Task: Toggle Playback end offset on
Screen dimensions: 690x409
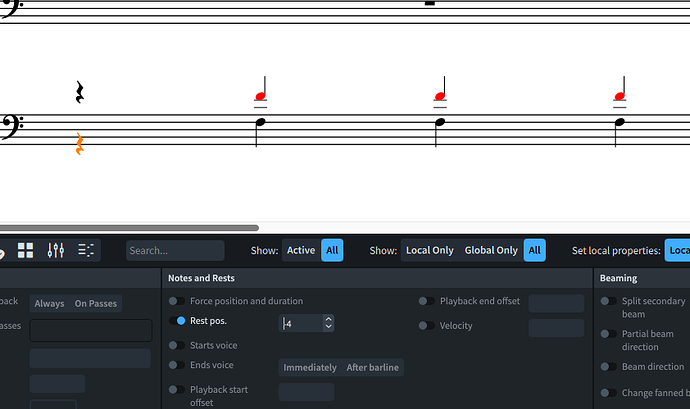Action: (427, 301)
